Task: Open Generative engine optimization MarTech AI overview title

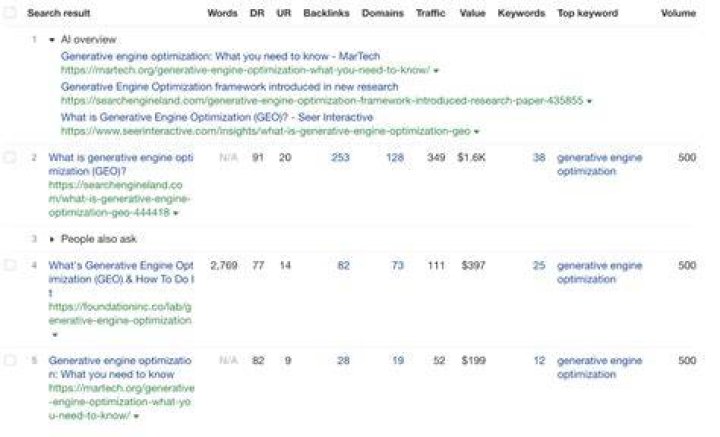Action: [x=220, y=56]
